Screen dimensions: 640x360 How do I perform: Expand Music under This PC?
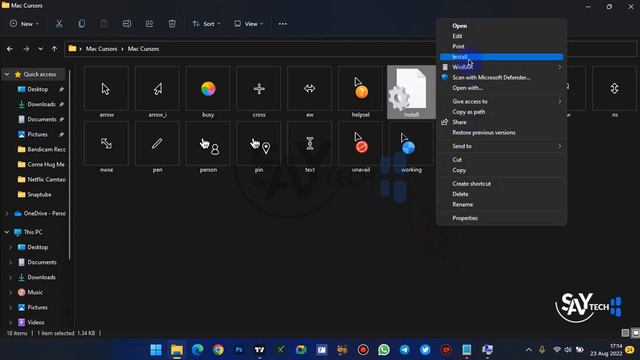click(11, 292)
